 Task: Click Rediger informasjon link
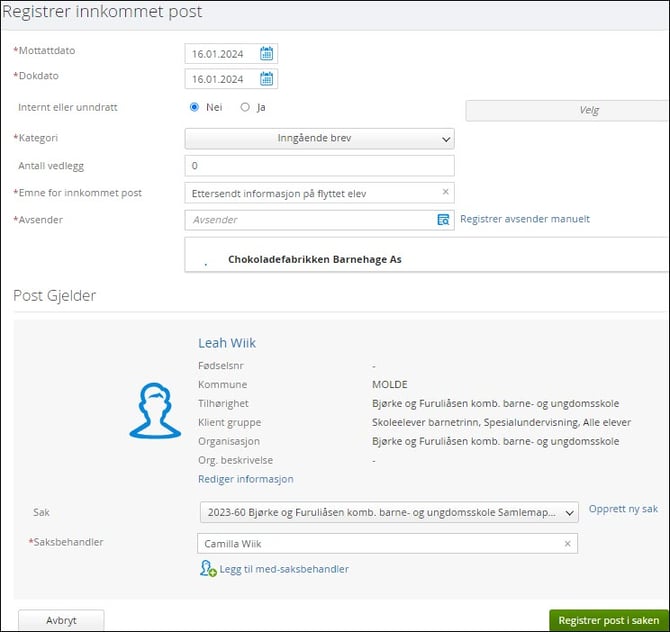pos(245,479)
